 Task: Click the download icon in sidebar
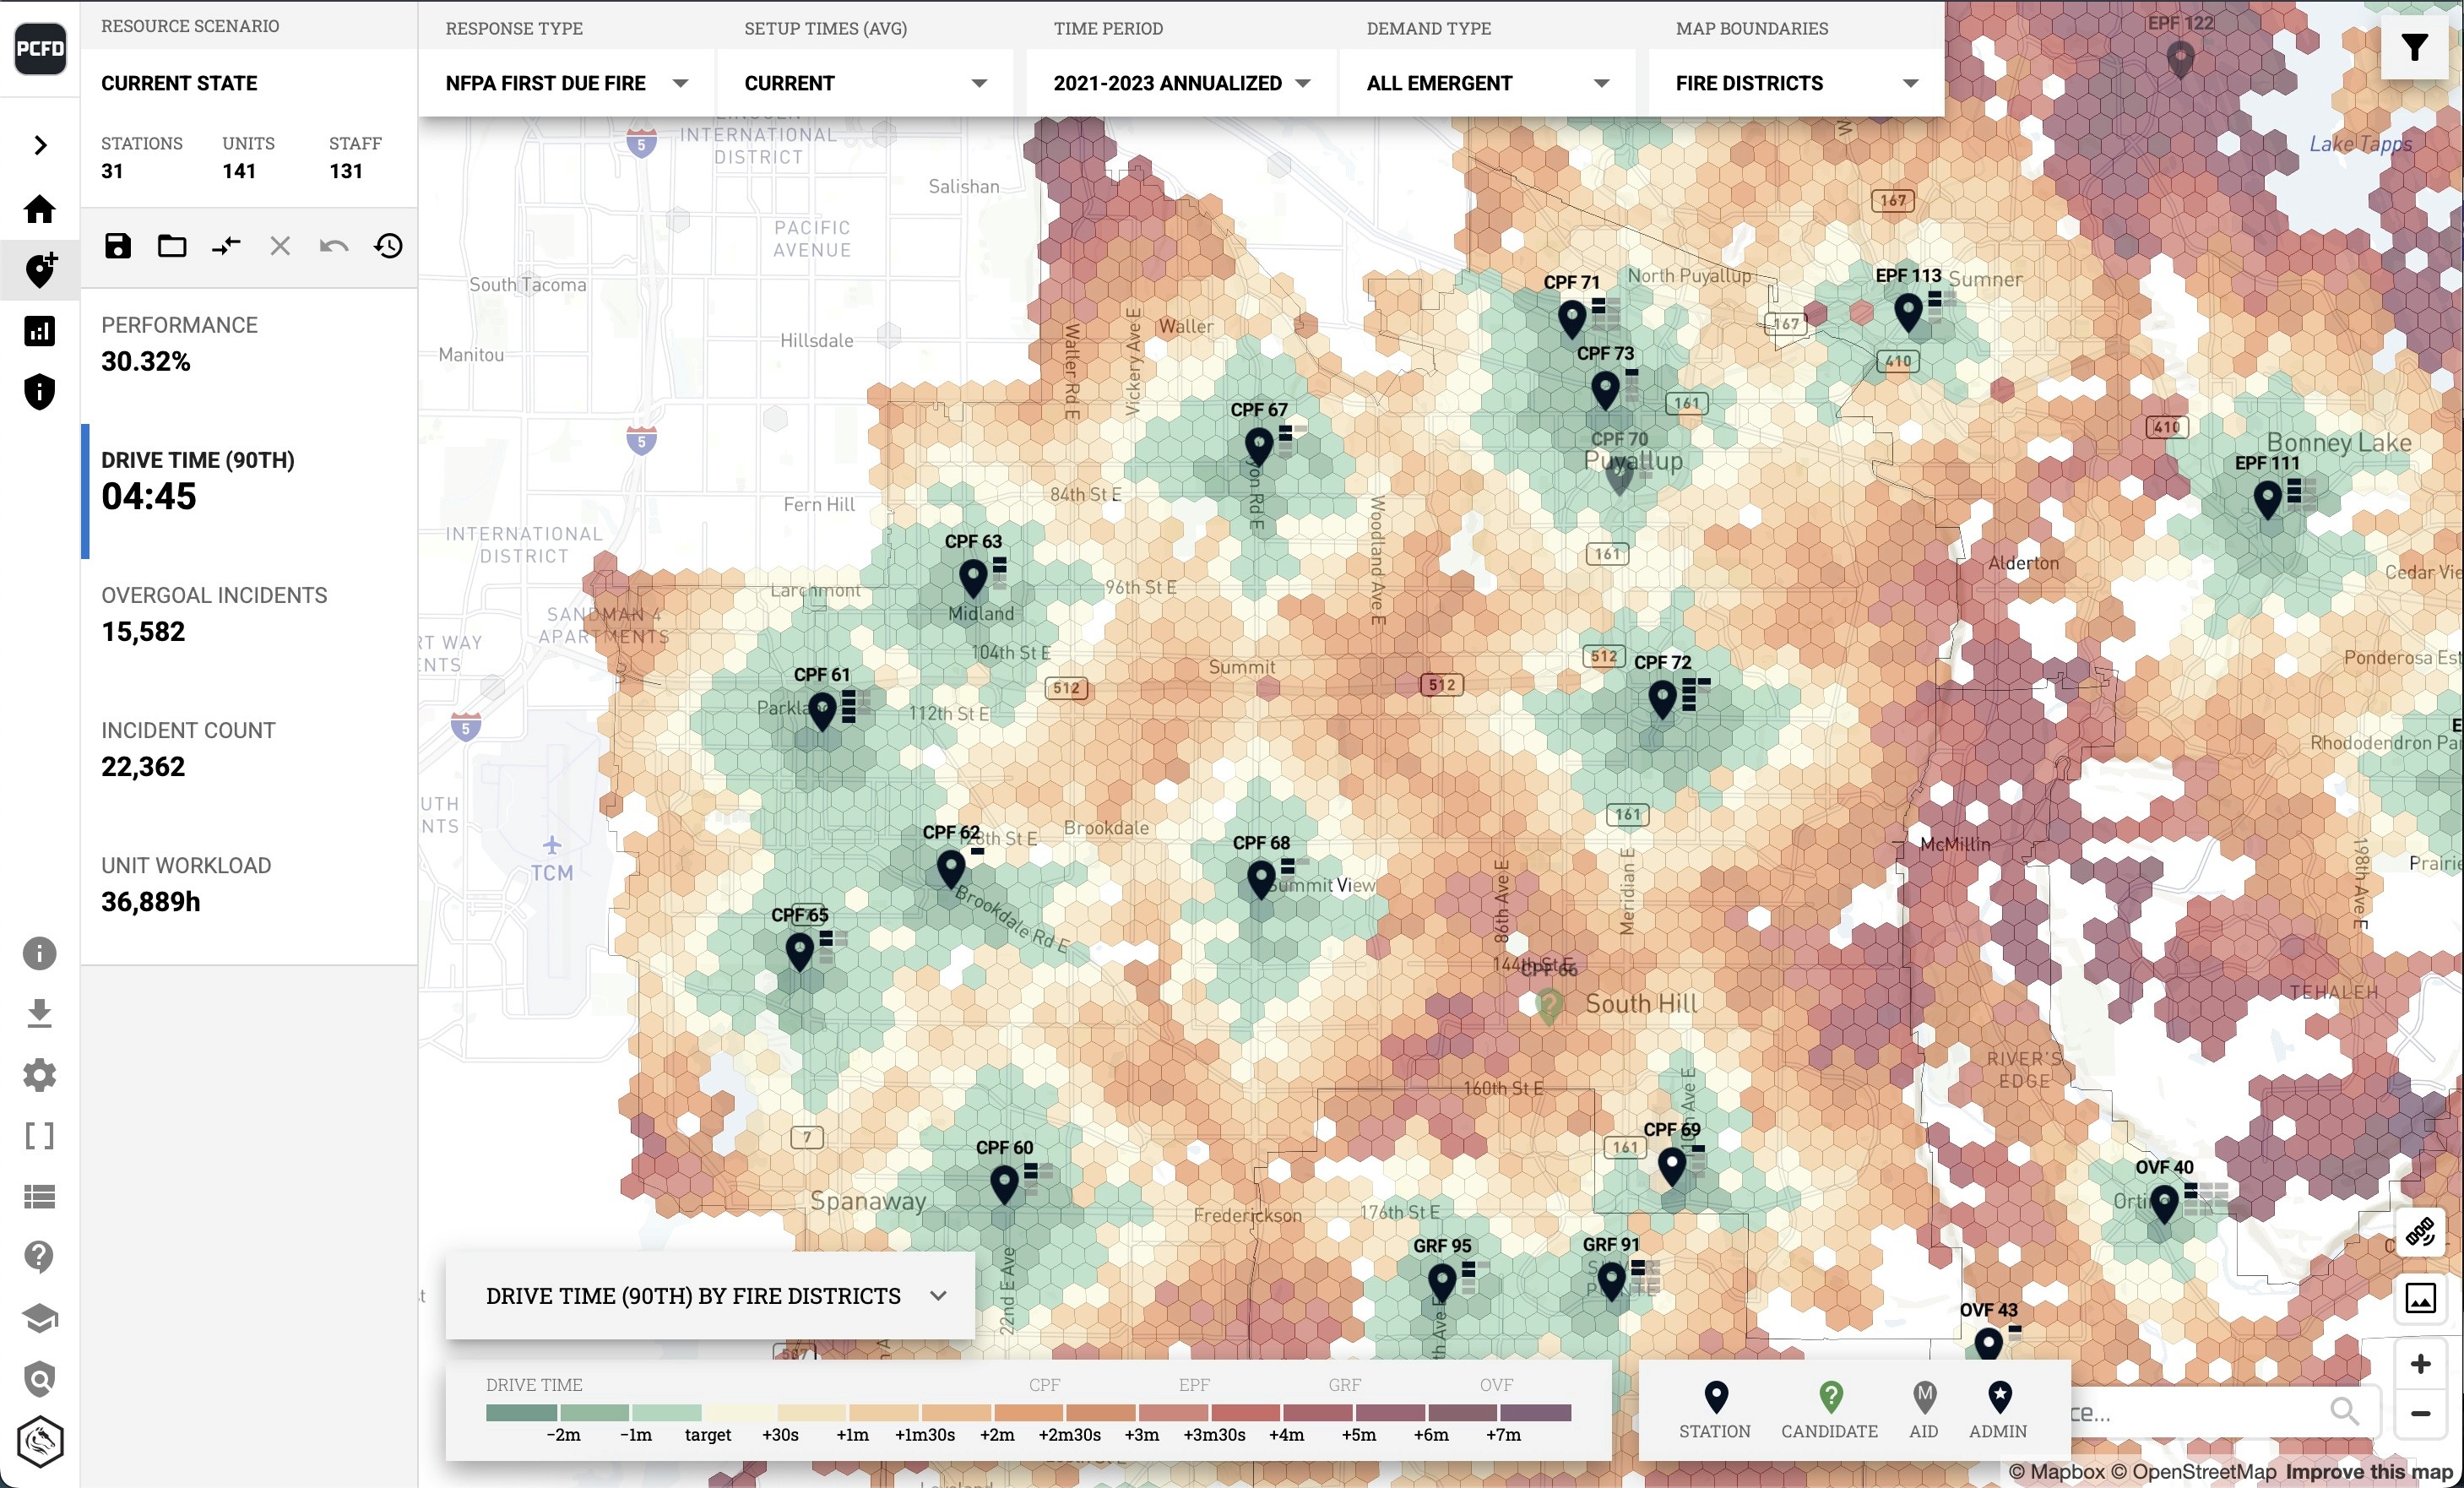click(x=40, y=1013)
